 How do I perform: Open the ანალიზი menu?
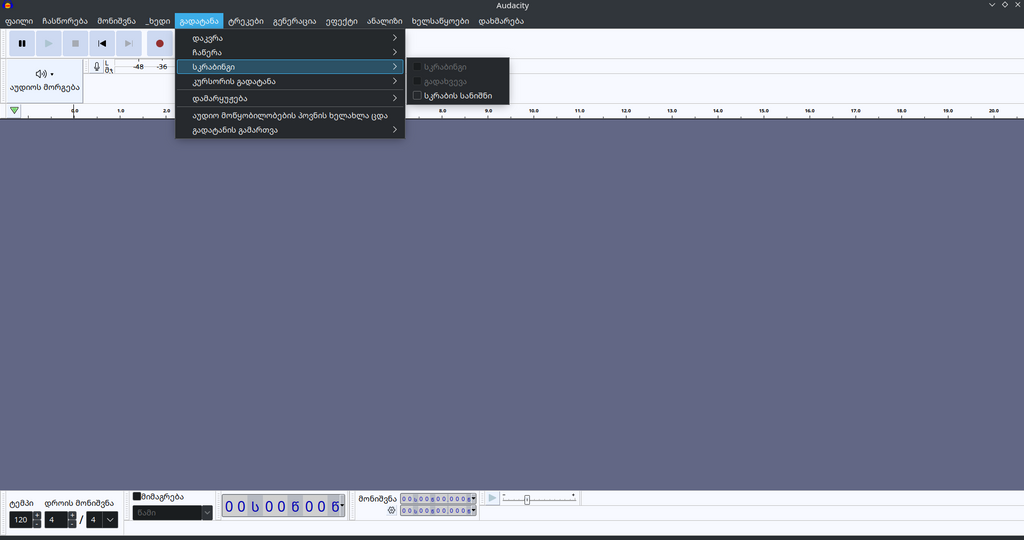click(x=385, y=21)
